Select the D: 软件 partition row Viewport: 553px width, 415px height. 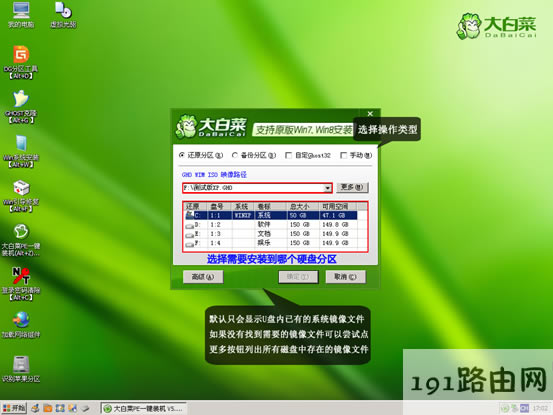click(x=271, y=225)
